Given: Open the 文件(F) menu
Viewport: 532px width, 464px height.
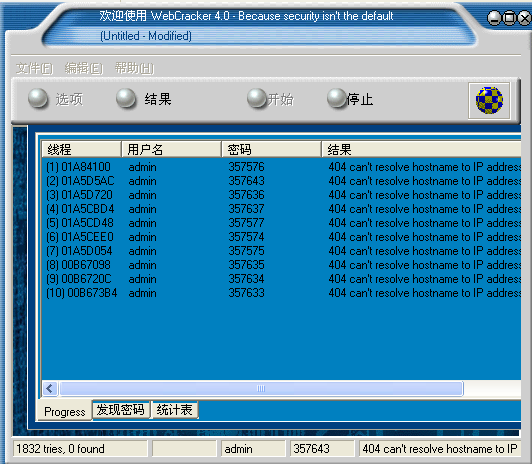Looking at the screenshot, I should [x=35, y=69].
